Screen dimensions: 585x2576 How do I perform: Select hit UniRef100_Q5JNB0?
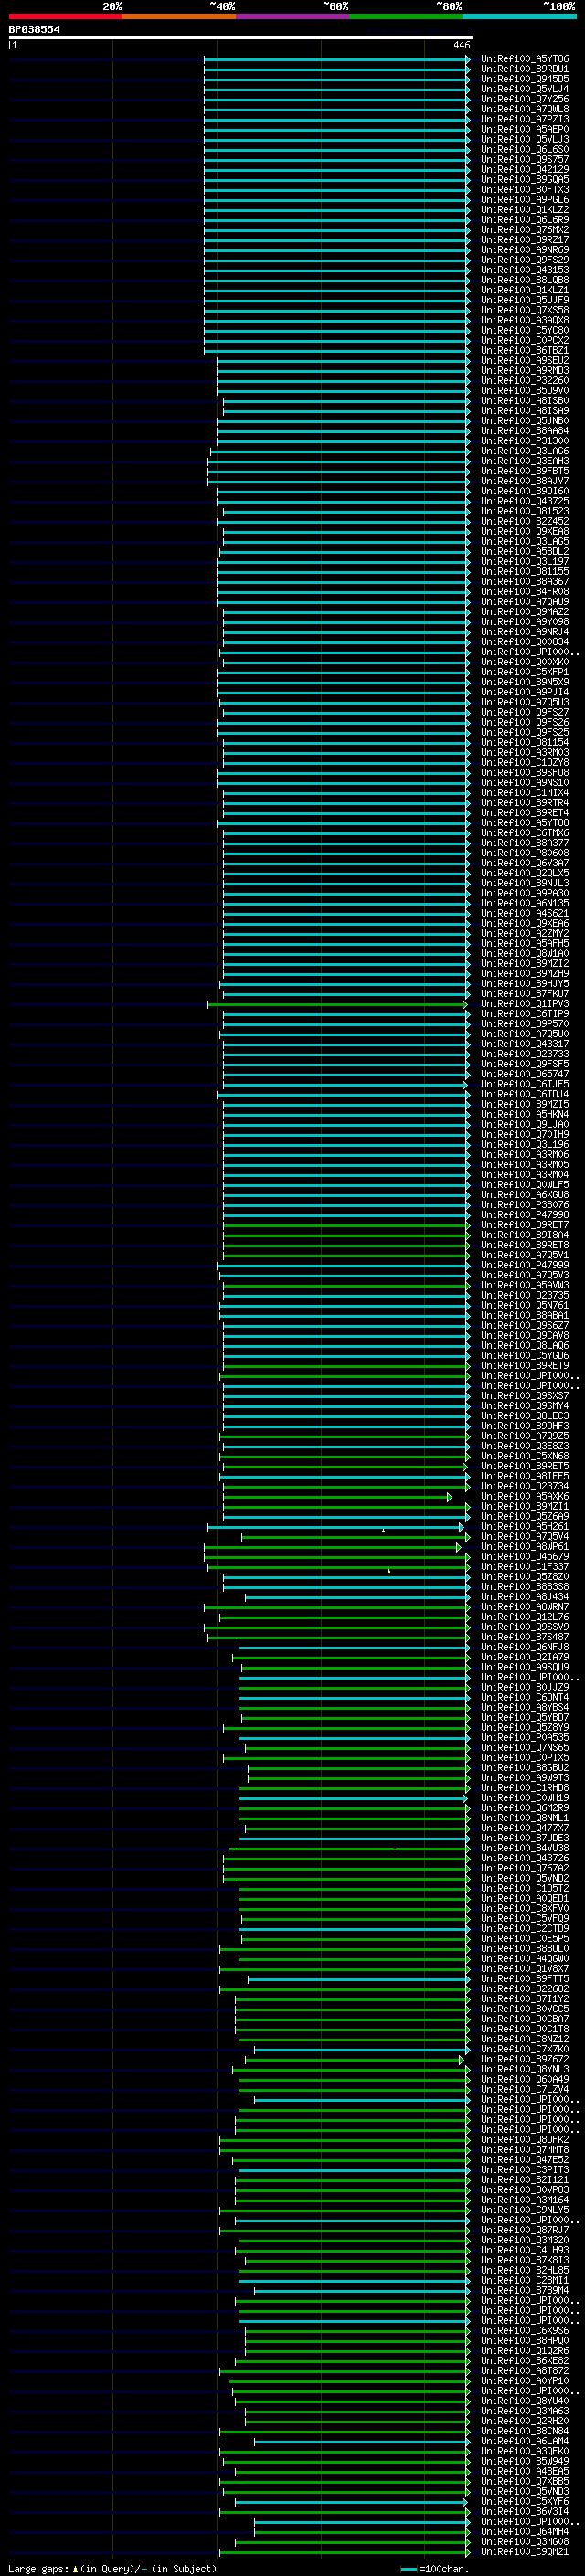[x=525, y=421]
